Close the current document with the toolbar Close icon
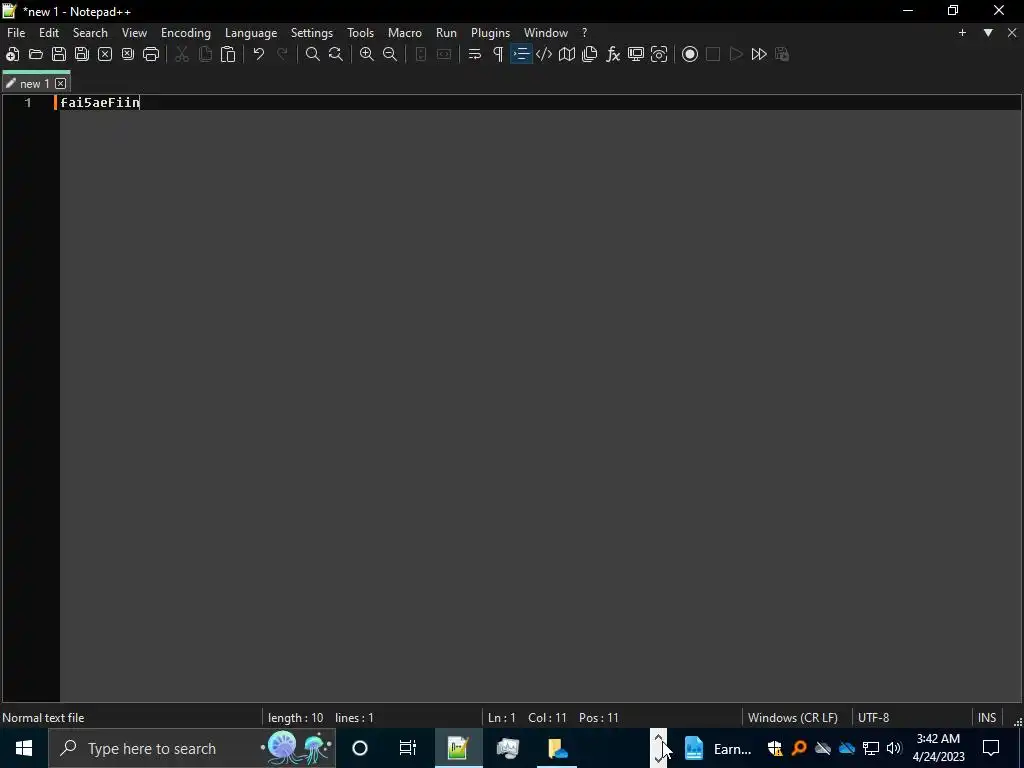The height and width of the screenshot is (768, 1024). click(x=104, y=54)
